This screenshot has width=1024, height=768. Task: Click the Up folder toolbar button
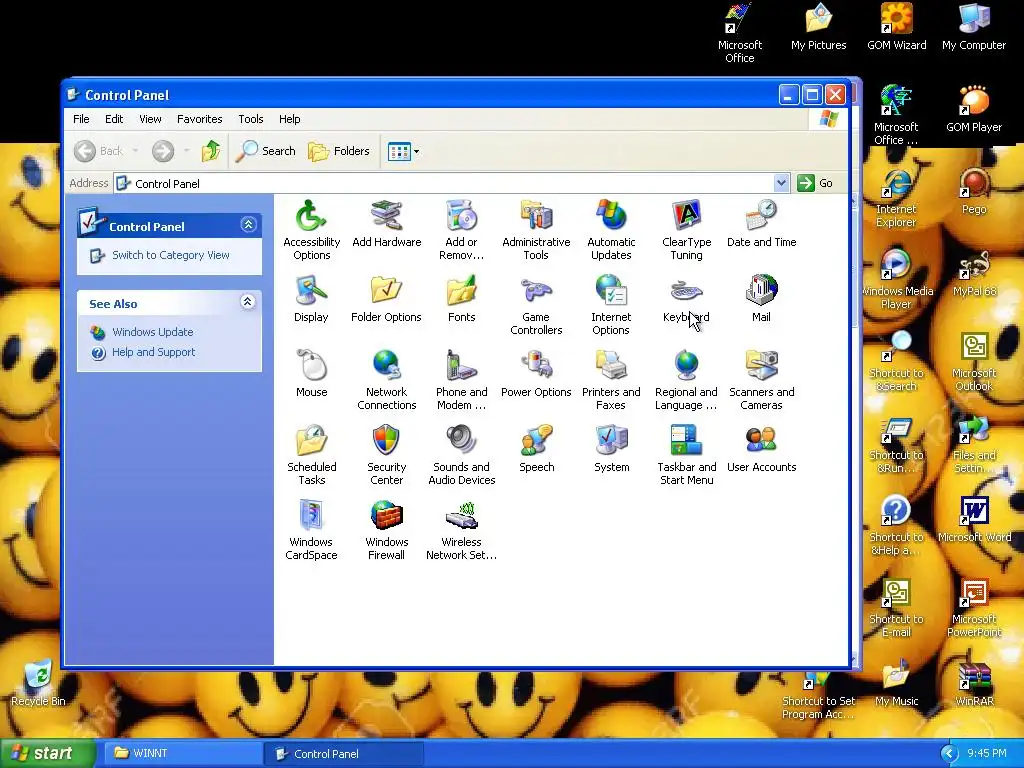pyautogui.click(x=211, y=151)
